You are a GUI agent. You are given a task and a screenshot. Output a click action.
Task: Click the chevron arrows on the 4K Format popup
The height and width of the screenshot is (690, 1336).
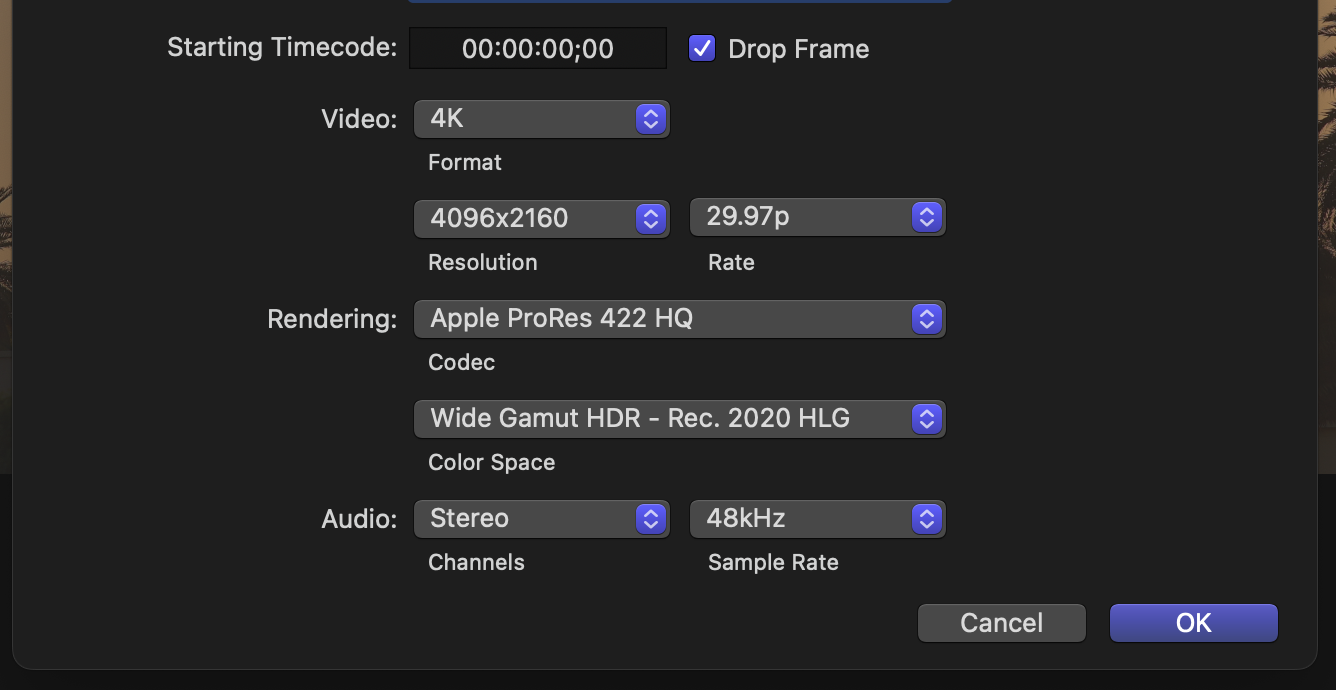(651, 119)
